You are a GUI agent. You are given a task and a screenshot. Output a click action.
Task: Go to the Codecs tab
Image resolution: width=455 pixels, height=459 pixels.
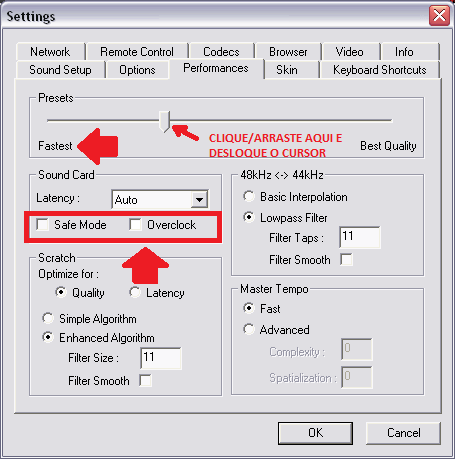point(221,52)
